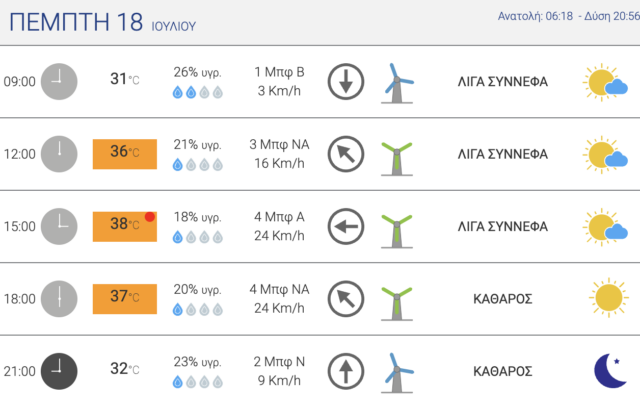Screen dimensions: 640x406
Task: Click the sunny weather icon at 18:00
Action: [606, 298]
